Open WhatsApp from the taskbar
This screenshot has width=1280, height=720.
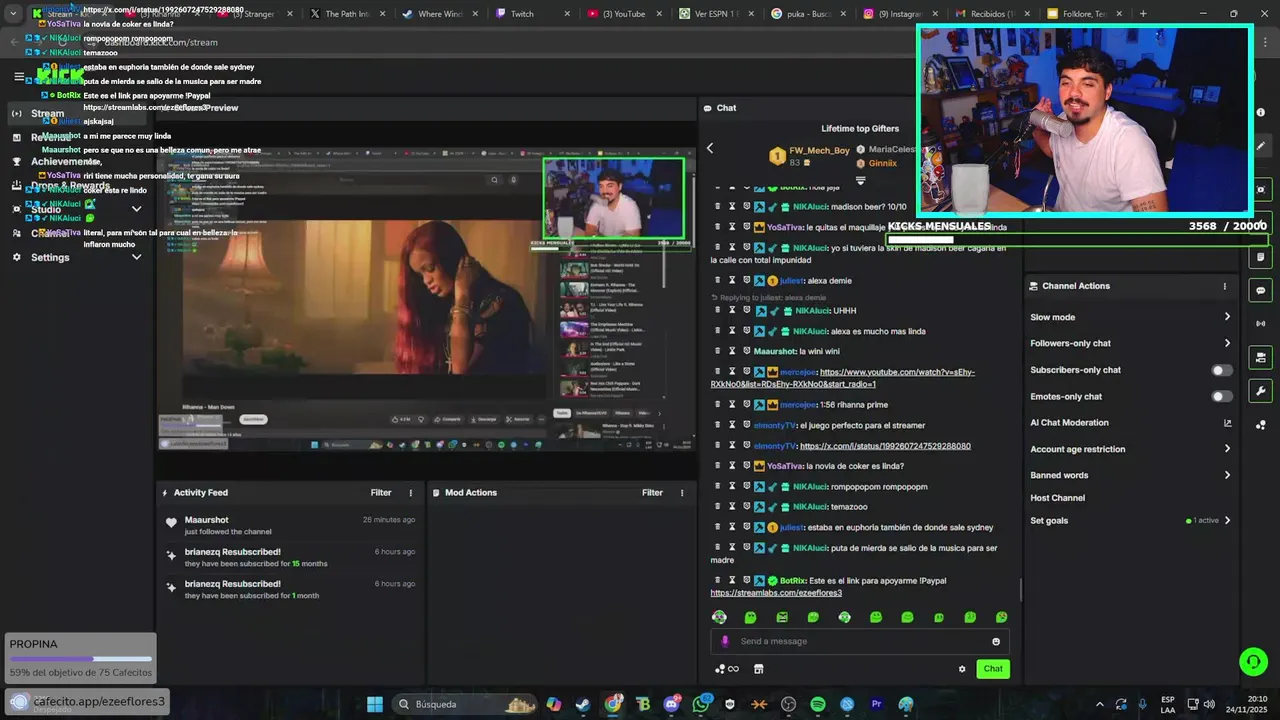[700, 704]
